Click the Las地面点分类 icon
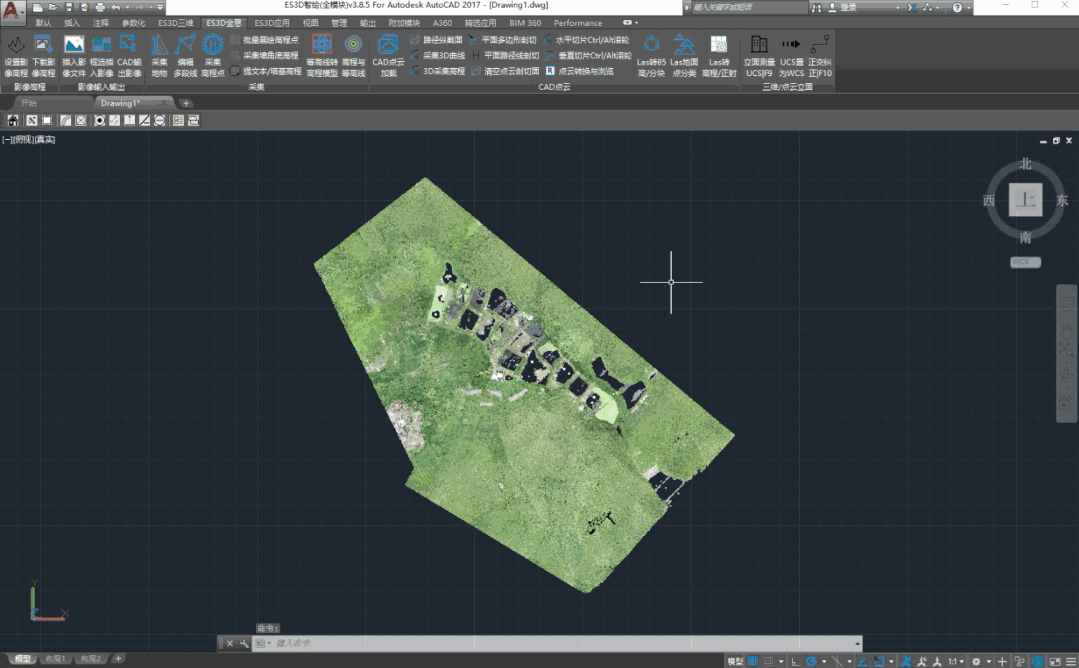Image resolution: width=1079 pixels, height=668 pixels. [684, 56]
